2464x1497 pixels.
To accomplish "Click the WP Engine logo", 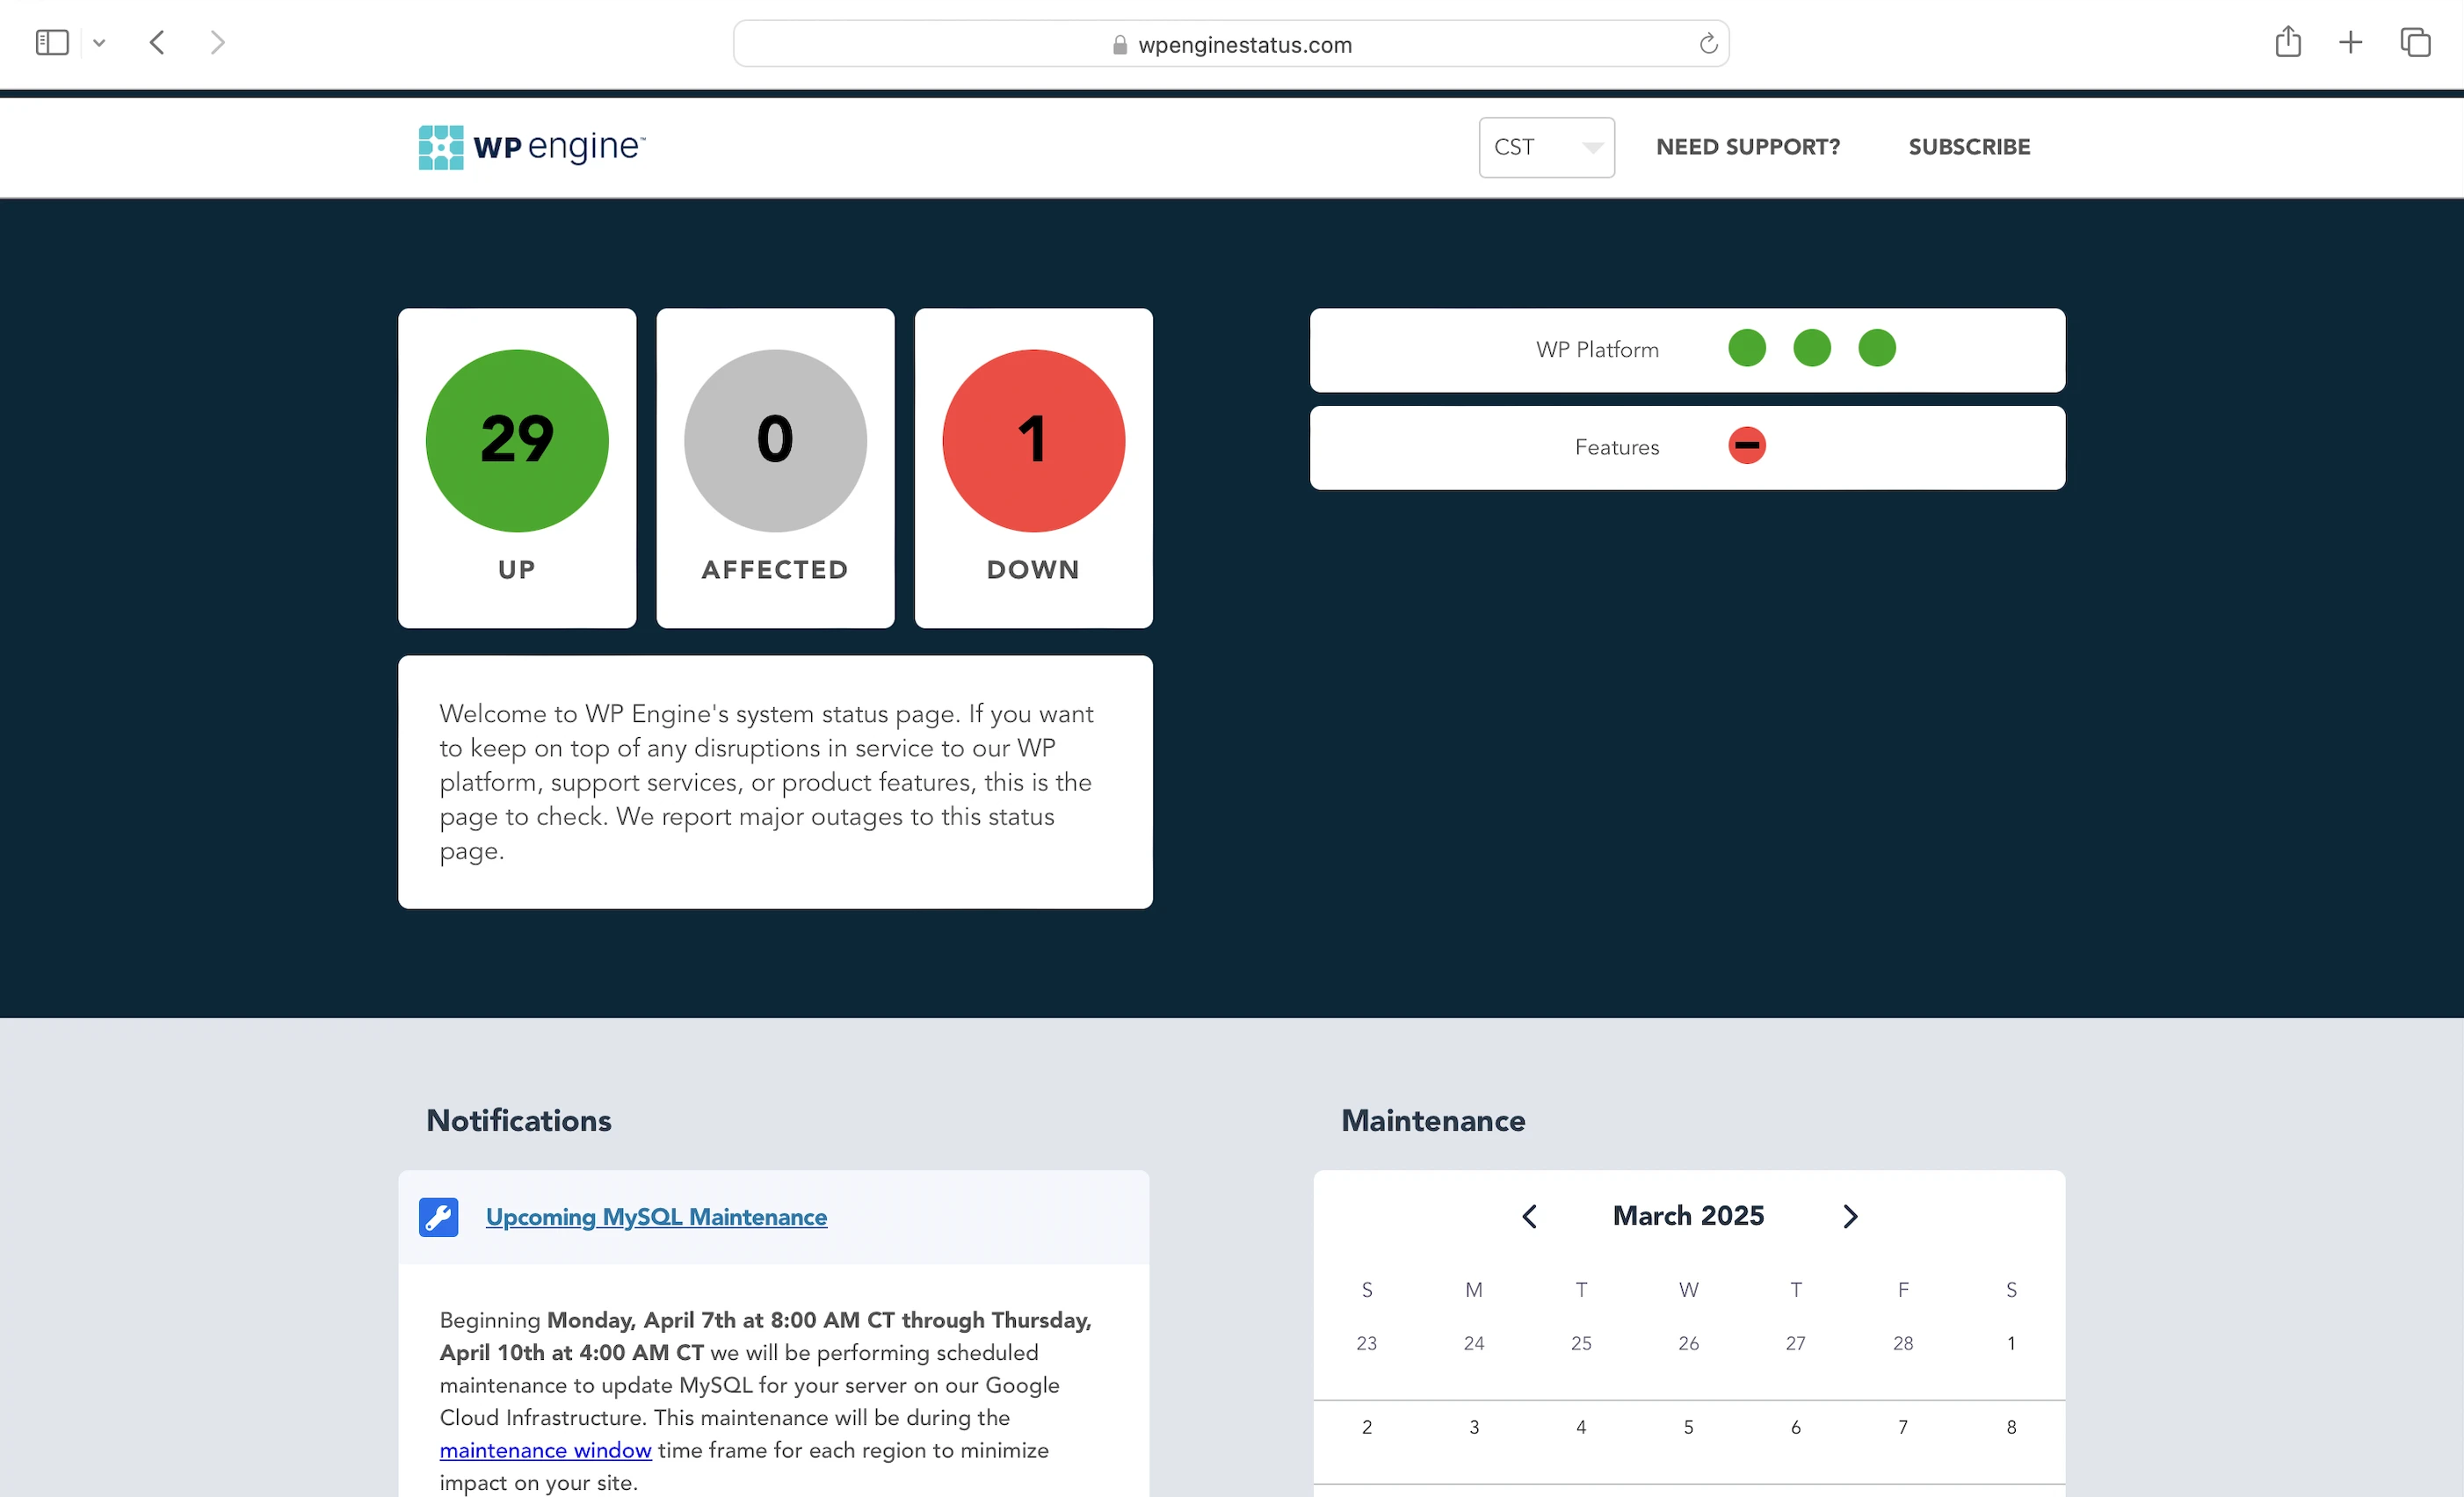I will 531,147.
